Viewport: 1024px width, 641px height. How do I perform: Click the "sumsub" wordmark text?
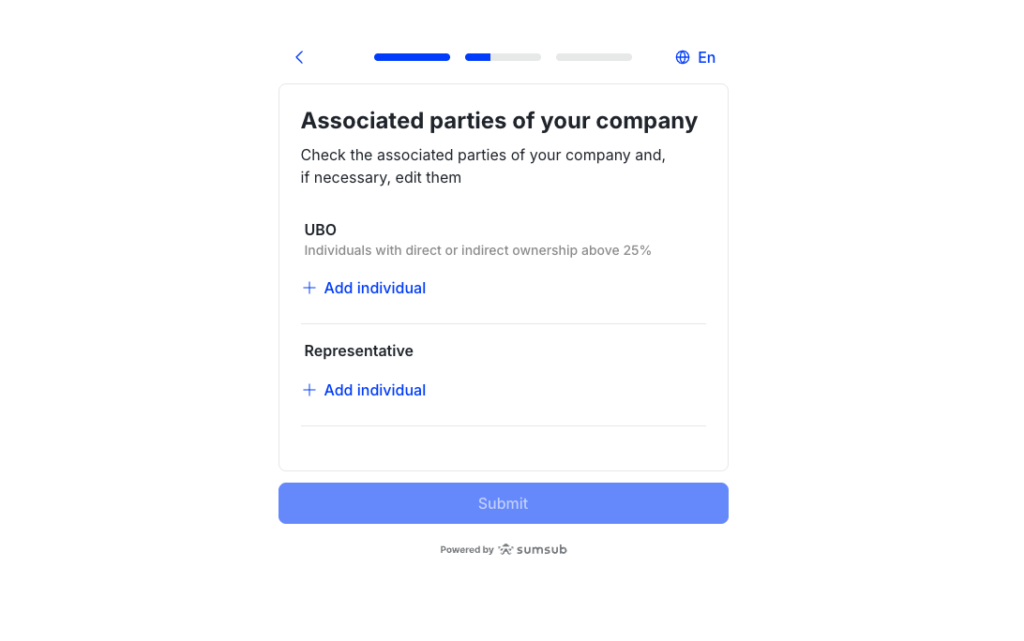click(542, 549)
